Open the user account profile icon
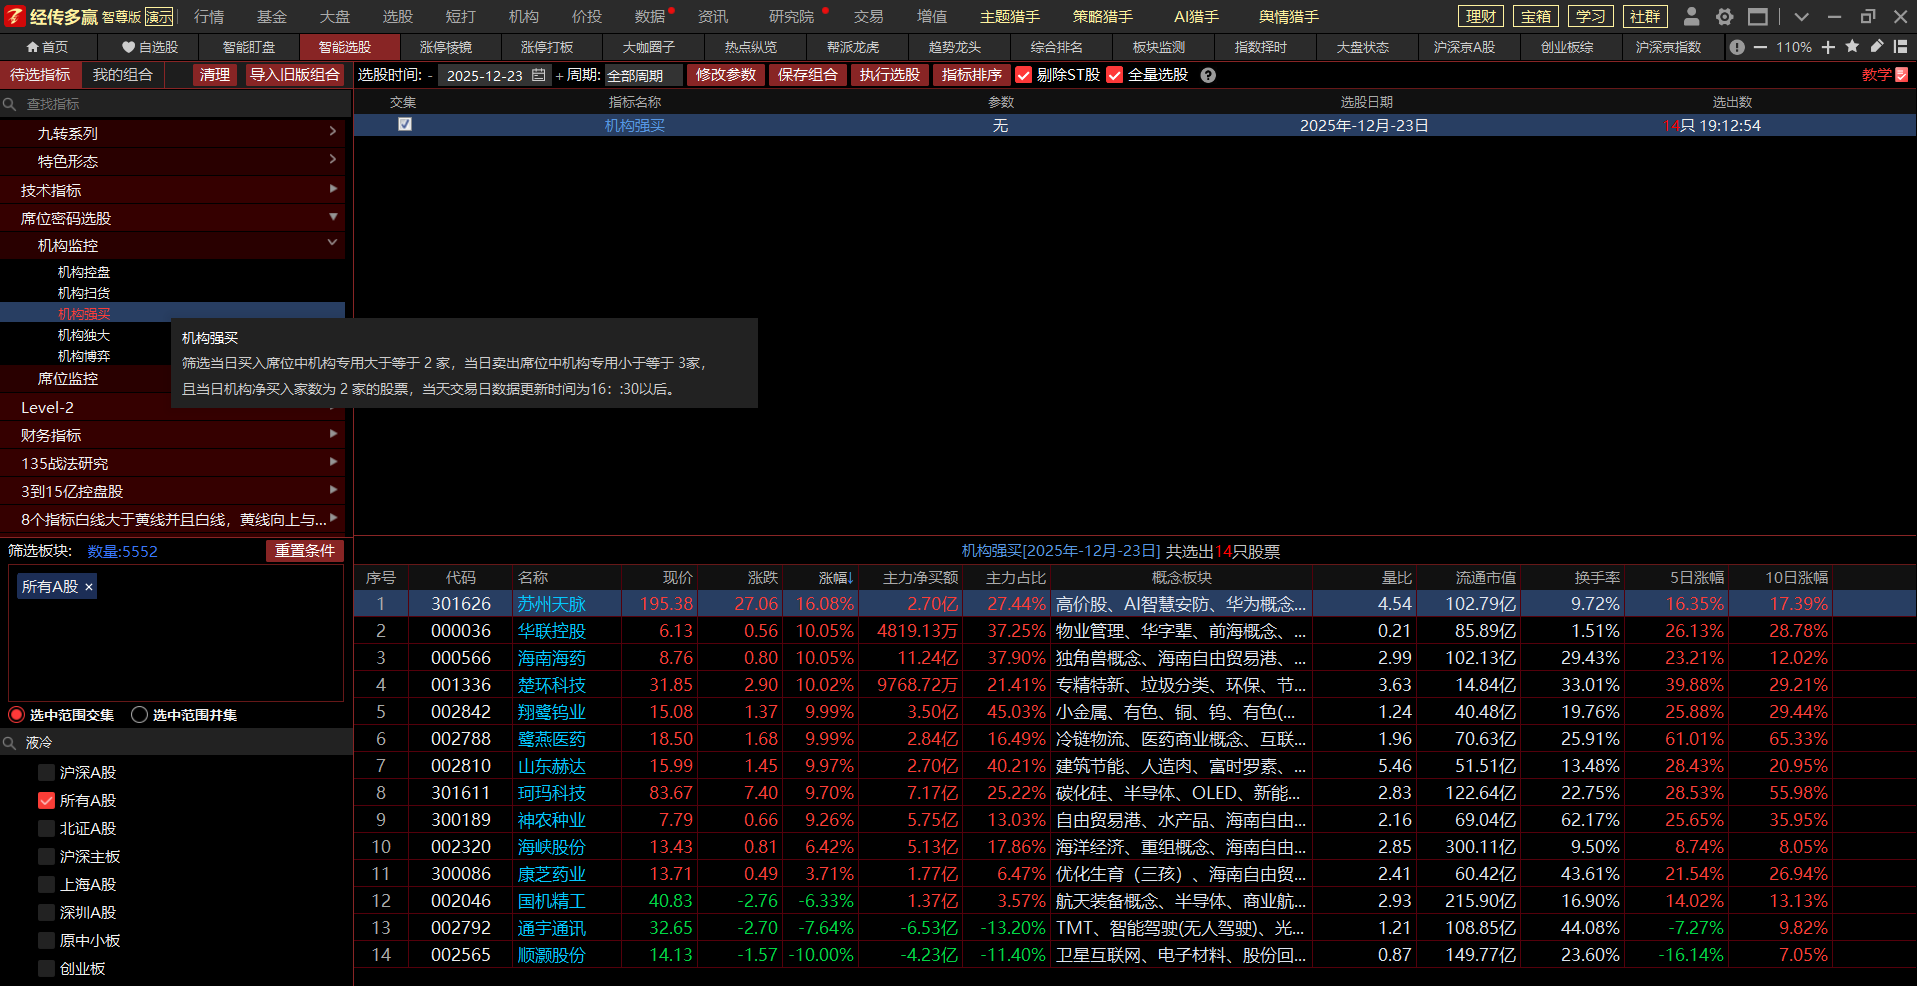Viewport: 1917px width, 986px height. coord(1691,16)
